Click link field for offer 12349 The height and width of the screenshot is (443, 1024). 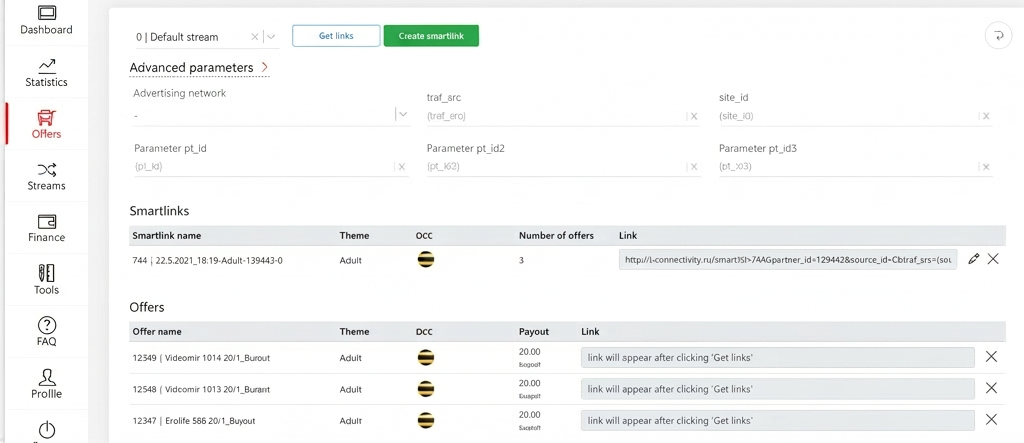(x=777, y=357)
